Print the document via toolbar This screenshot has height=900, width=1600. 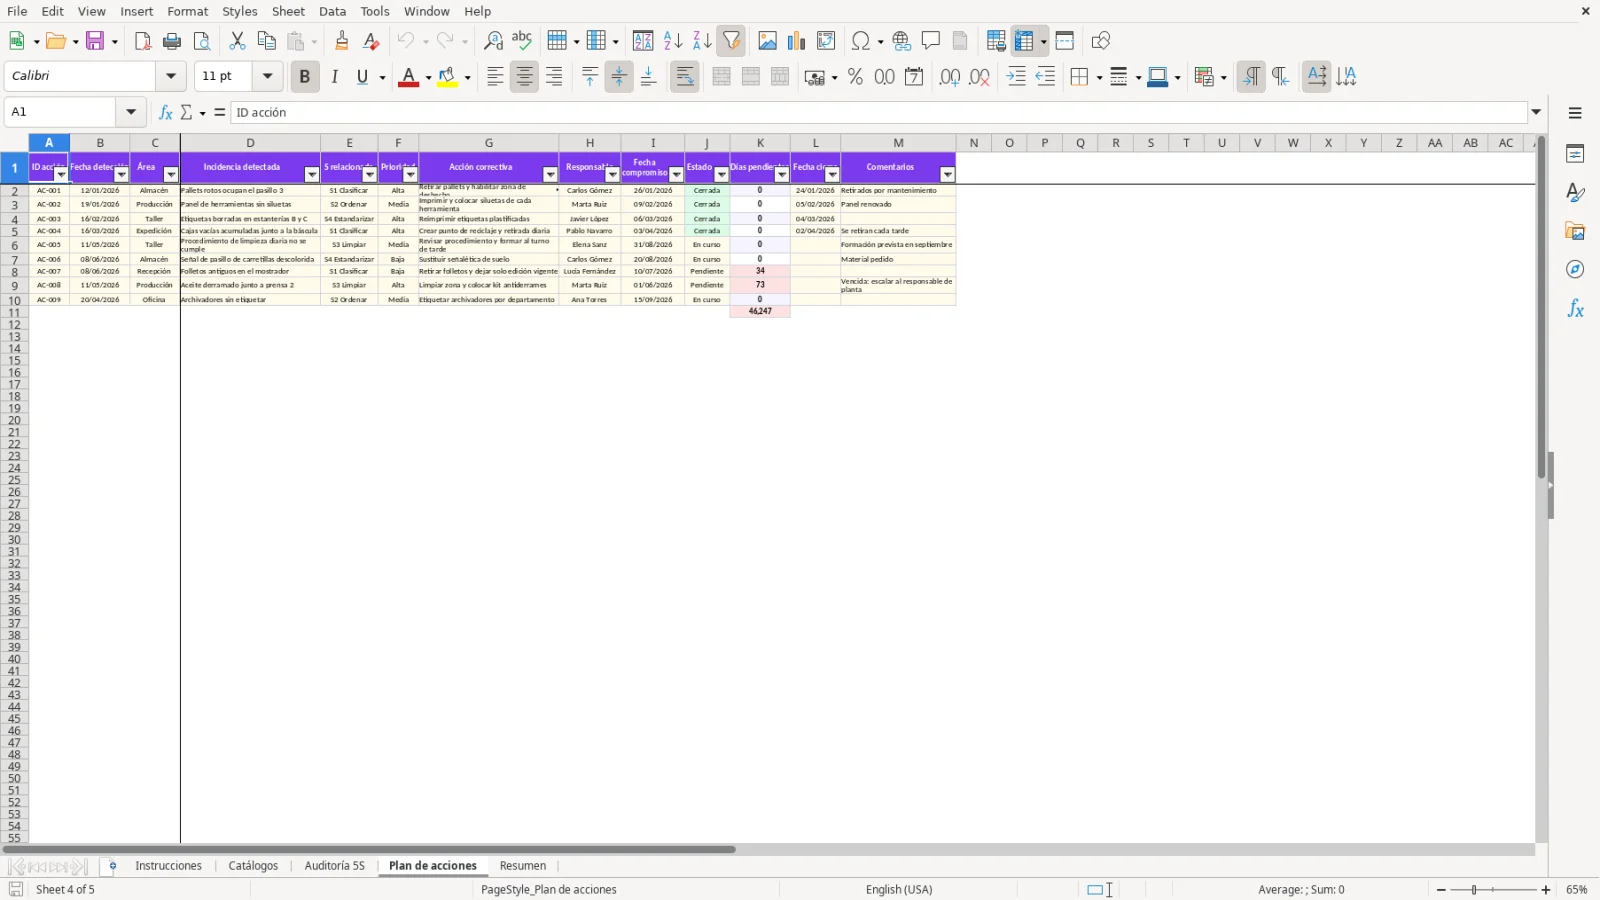coord(172,41)
